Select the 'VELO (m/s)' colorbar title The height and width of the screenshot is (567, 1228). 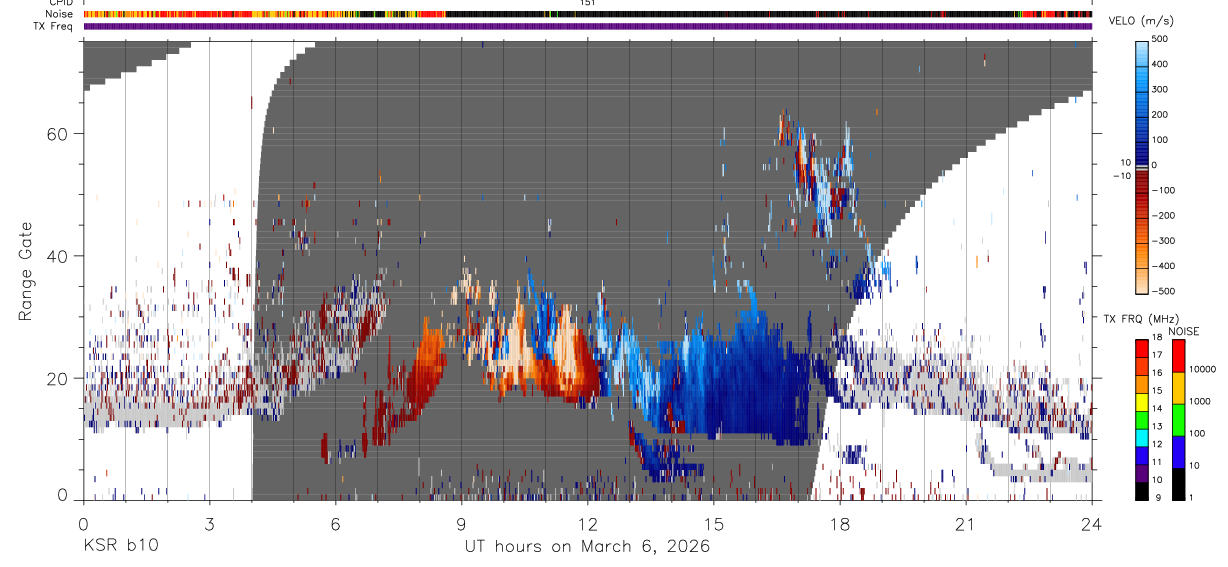[x=1142, y=22]
